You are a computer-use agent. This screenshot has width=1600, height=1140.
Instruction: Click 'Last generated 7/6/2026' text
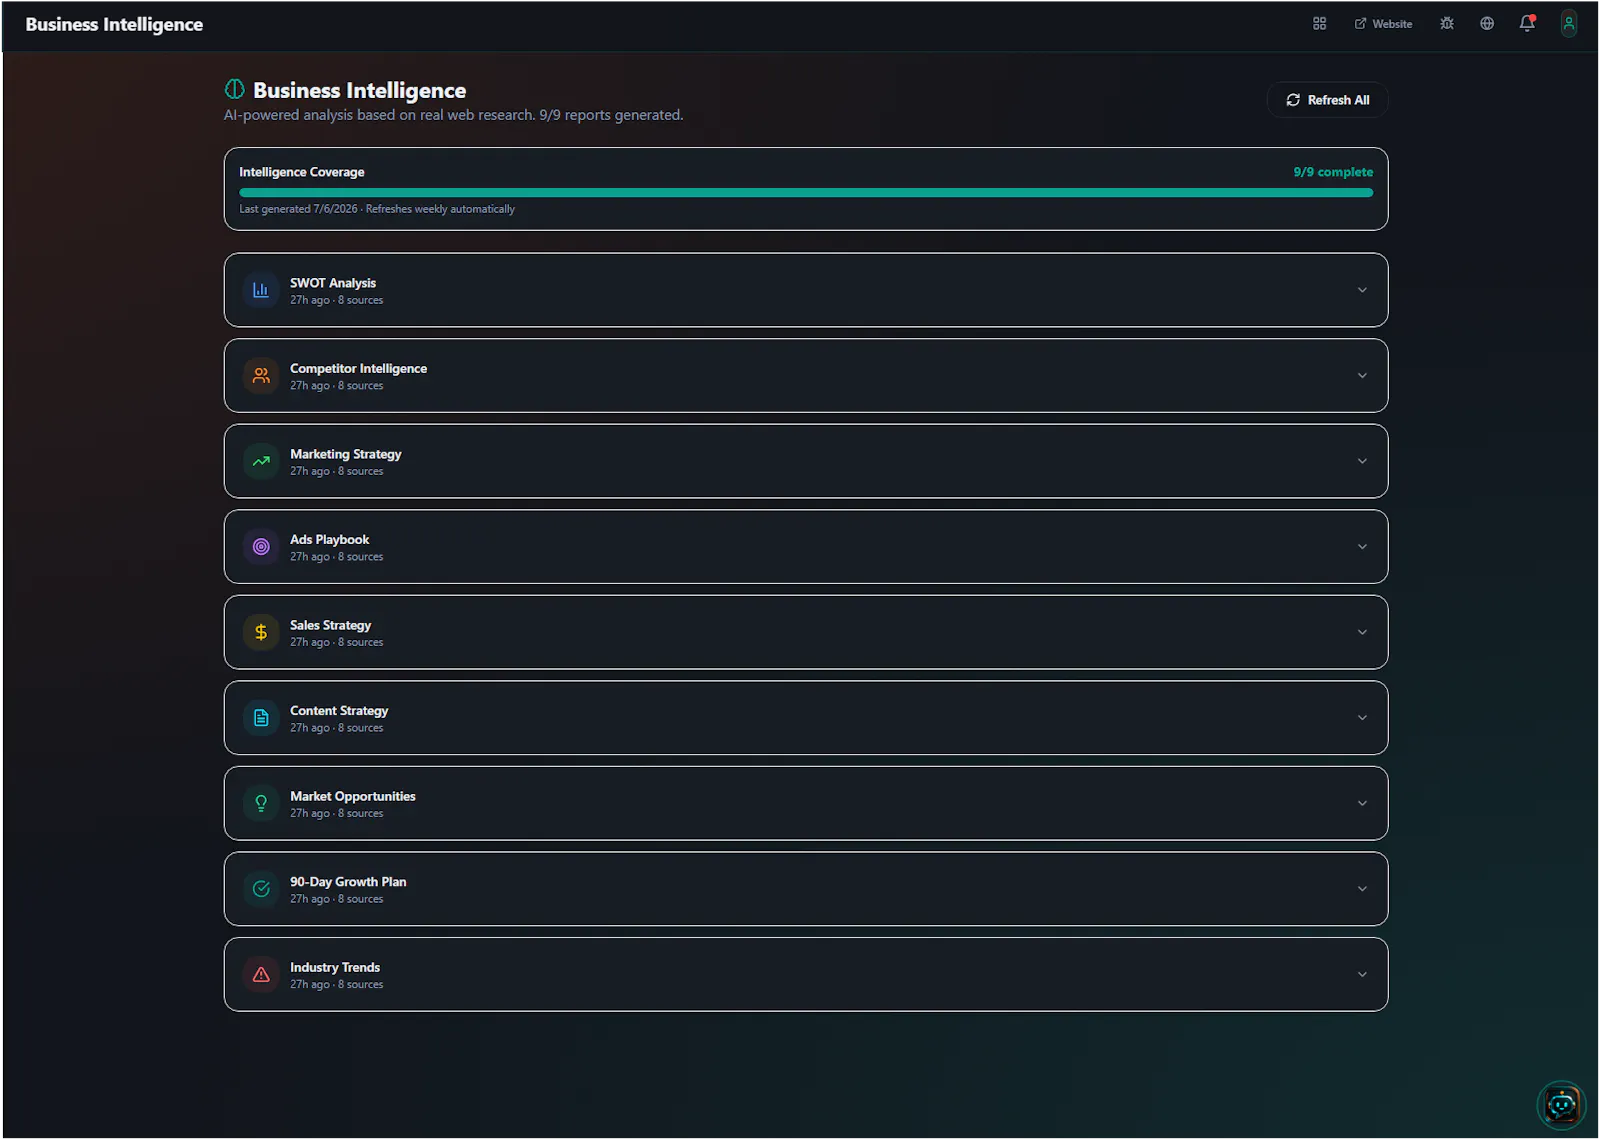[298, 209]
